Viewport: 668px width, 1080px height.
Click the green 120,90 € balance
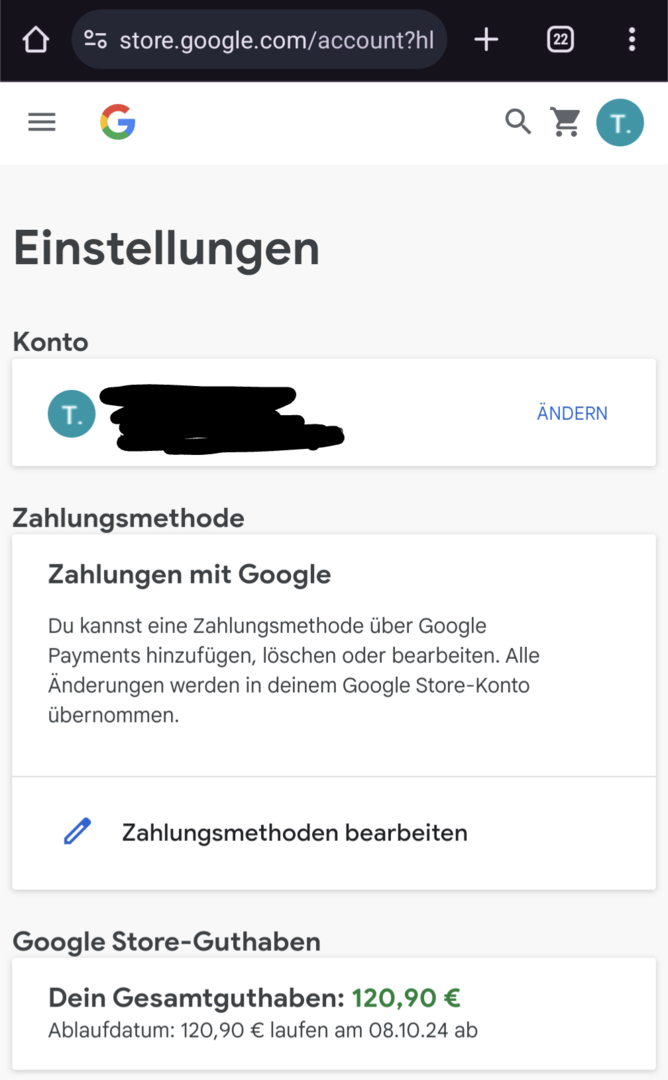pos(406,998)
